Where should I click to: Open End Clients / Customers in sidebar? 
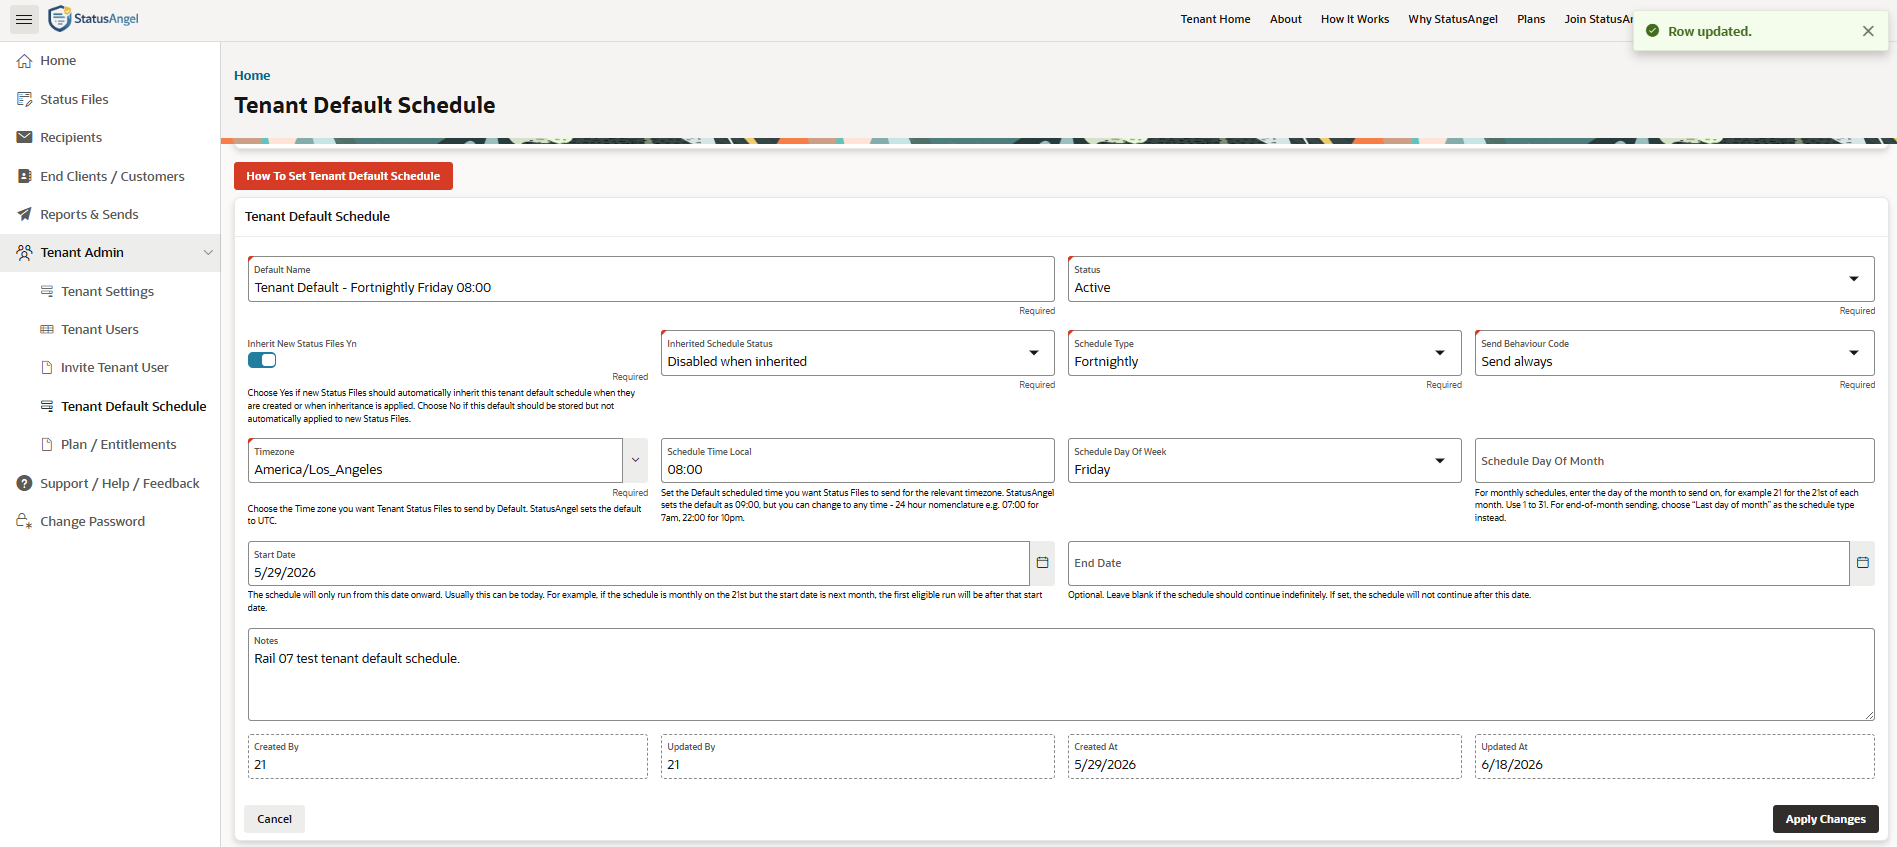tap(110, 176)
